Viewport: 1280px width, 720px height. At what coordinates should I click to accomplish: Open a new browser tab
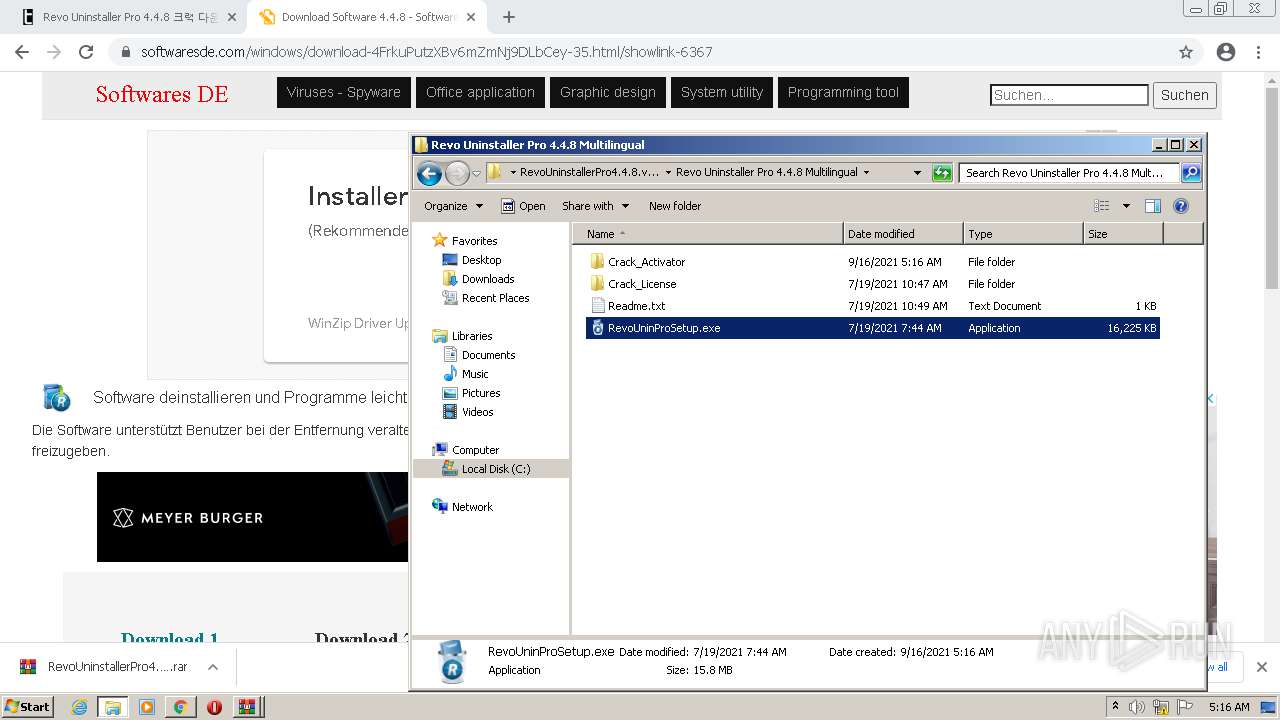pos(509,17)
